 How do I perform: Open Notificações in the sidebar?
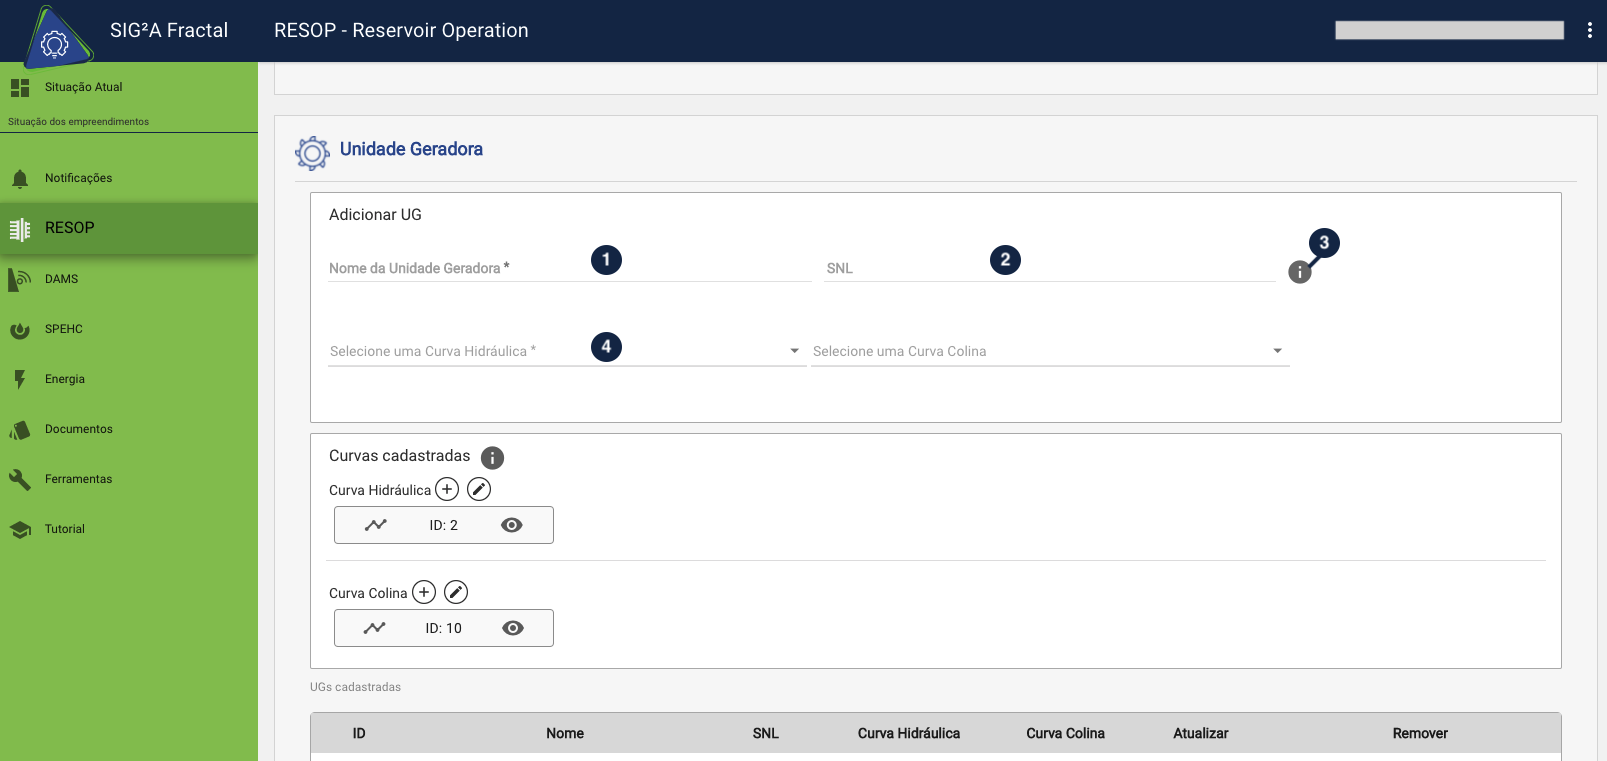[x=78, y=178]
